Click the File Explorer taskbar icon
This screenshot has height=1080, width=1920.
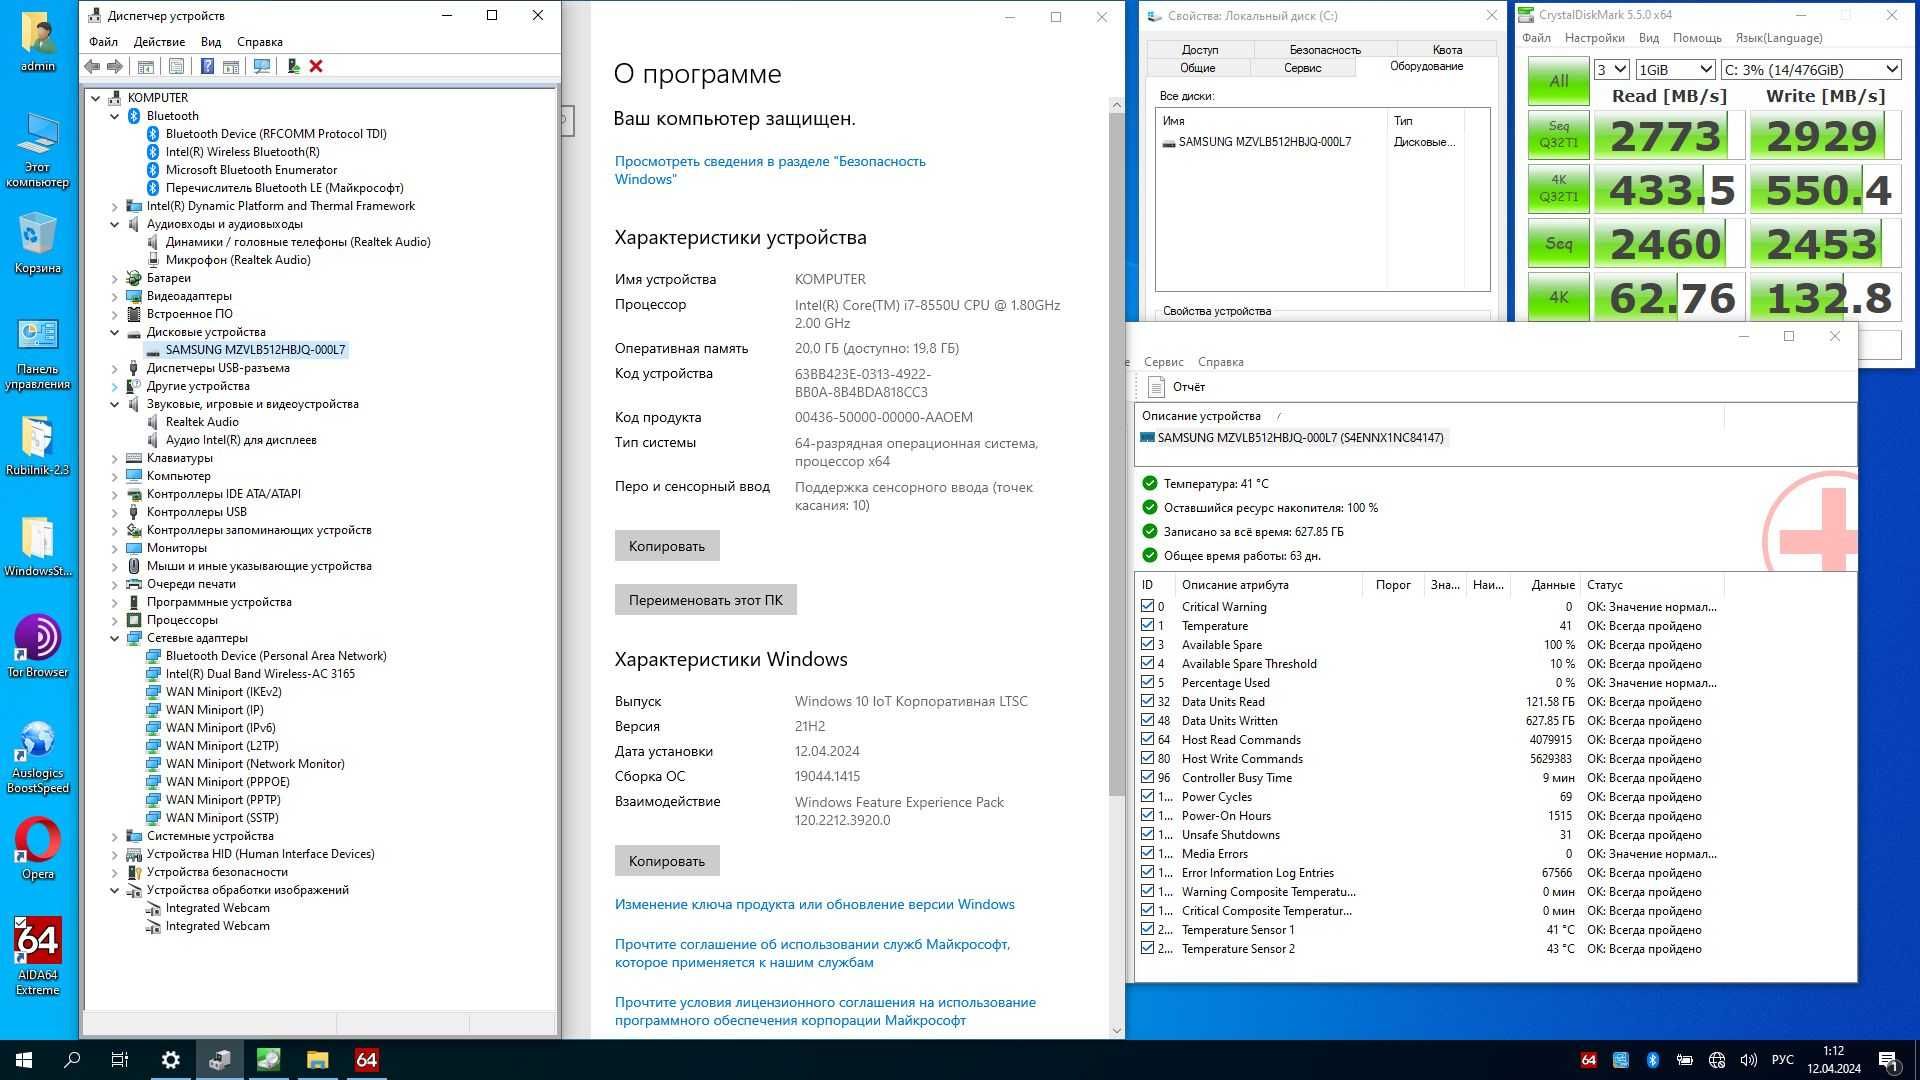pos(317,1060)
